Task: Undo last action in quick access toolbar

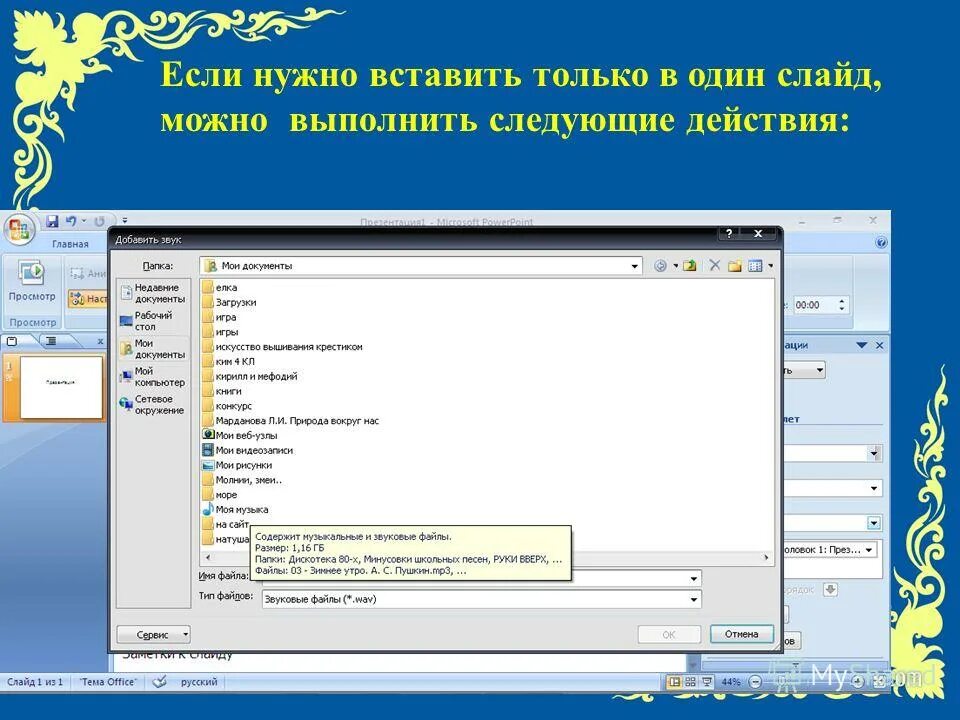Action: [71, 221]
